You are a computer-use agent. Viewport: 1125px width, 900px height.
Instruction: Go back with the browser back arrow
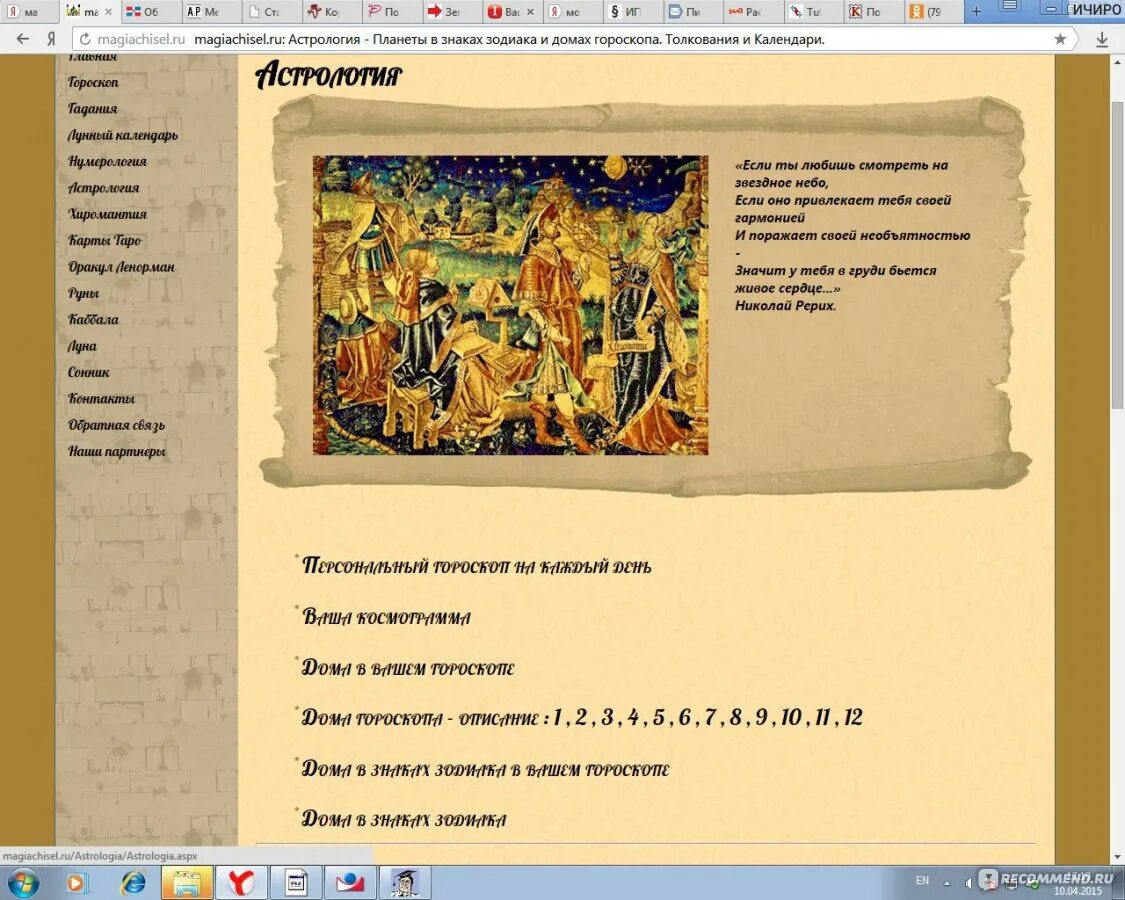[23, 39]
